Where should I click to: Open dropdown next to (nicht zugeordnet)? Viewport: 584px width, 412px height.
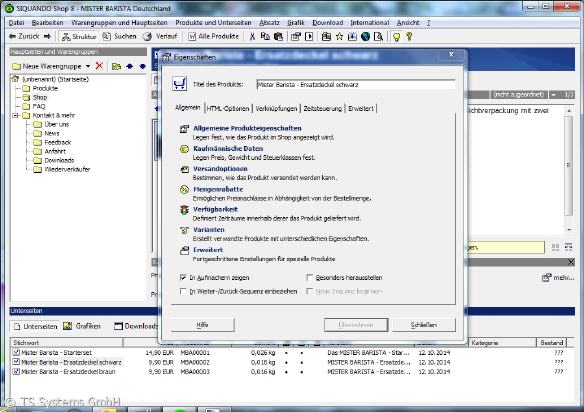[554, 95]
